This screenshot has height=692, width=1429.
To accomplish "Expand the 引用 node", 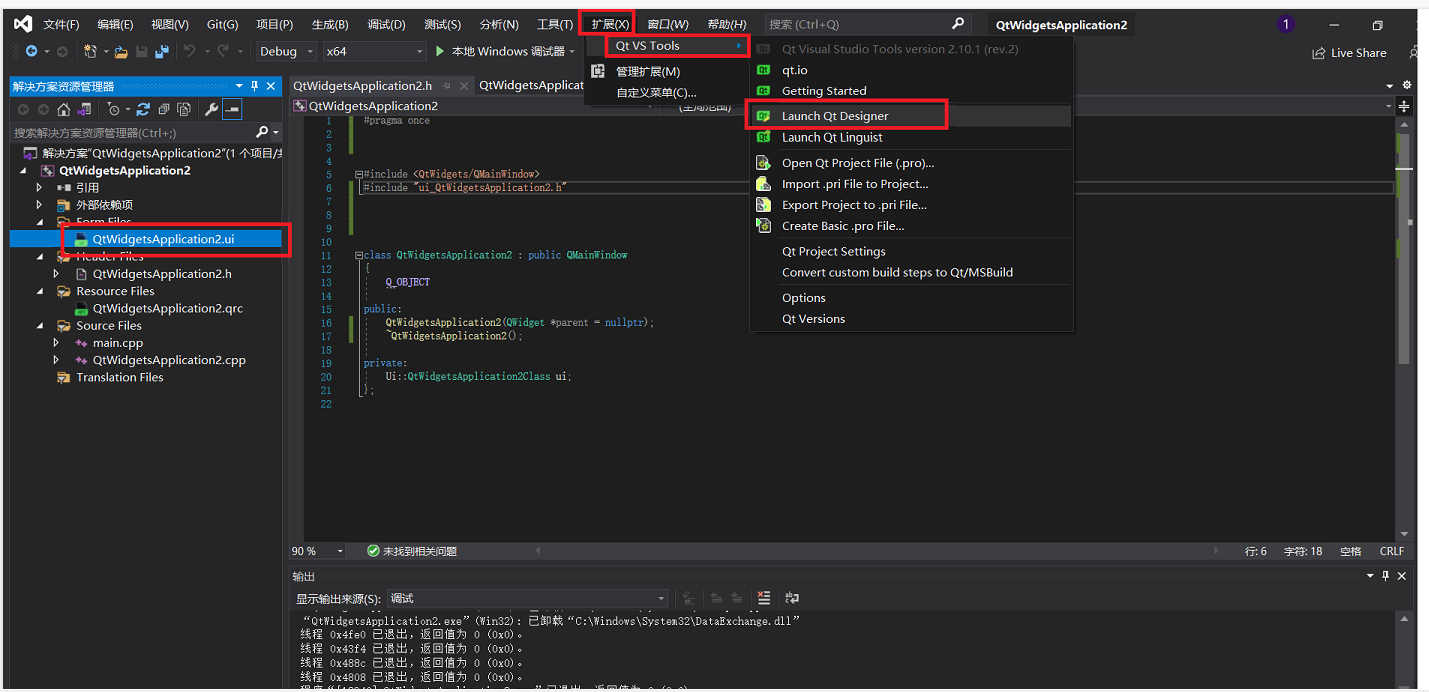I will (40, 188).
